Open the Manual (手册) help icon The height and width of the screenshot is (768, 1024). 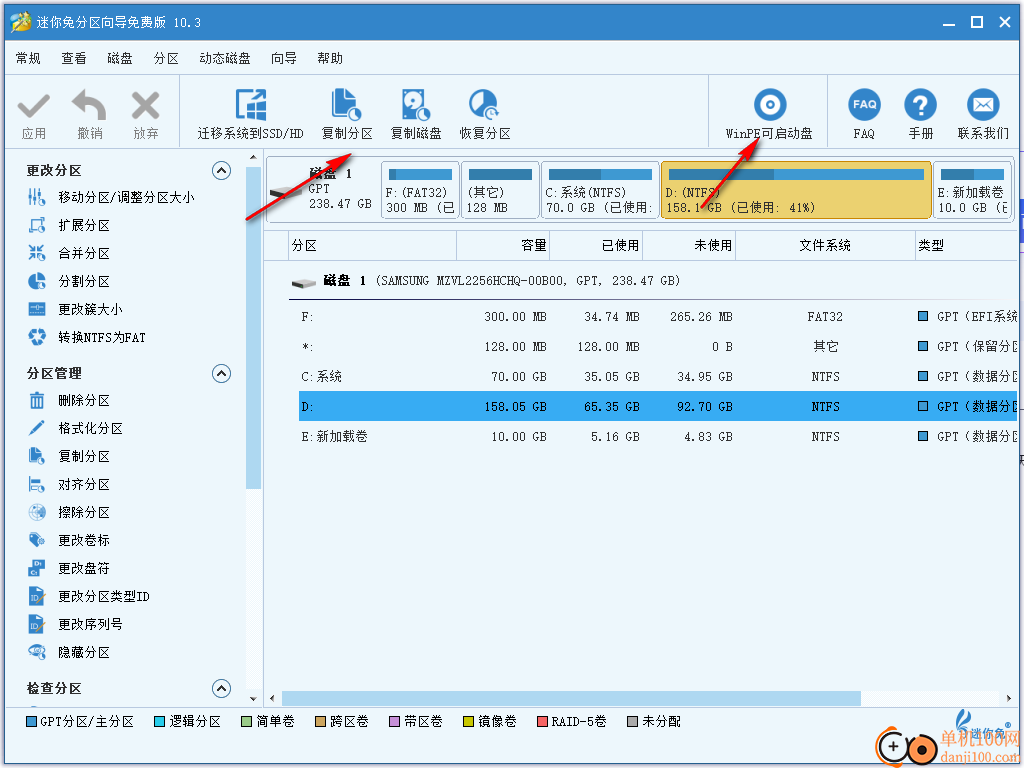coord(920,106)
